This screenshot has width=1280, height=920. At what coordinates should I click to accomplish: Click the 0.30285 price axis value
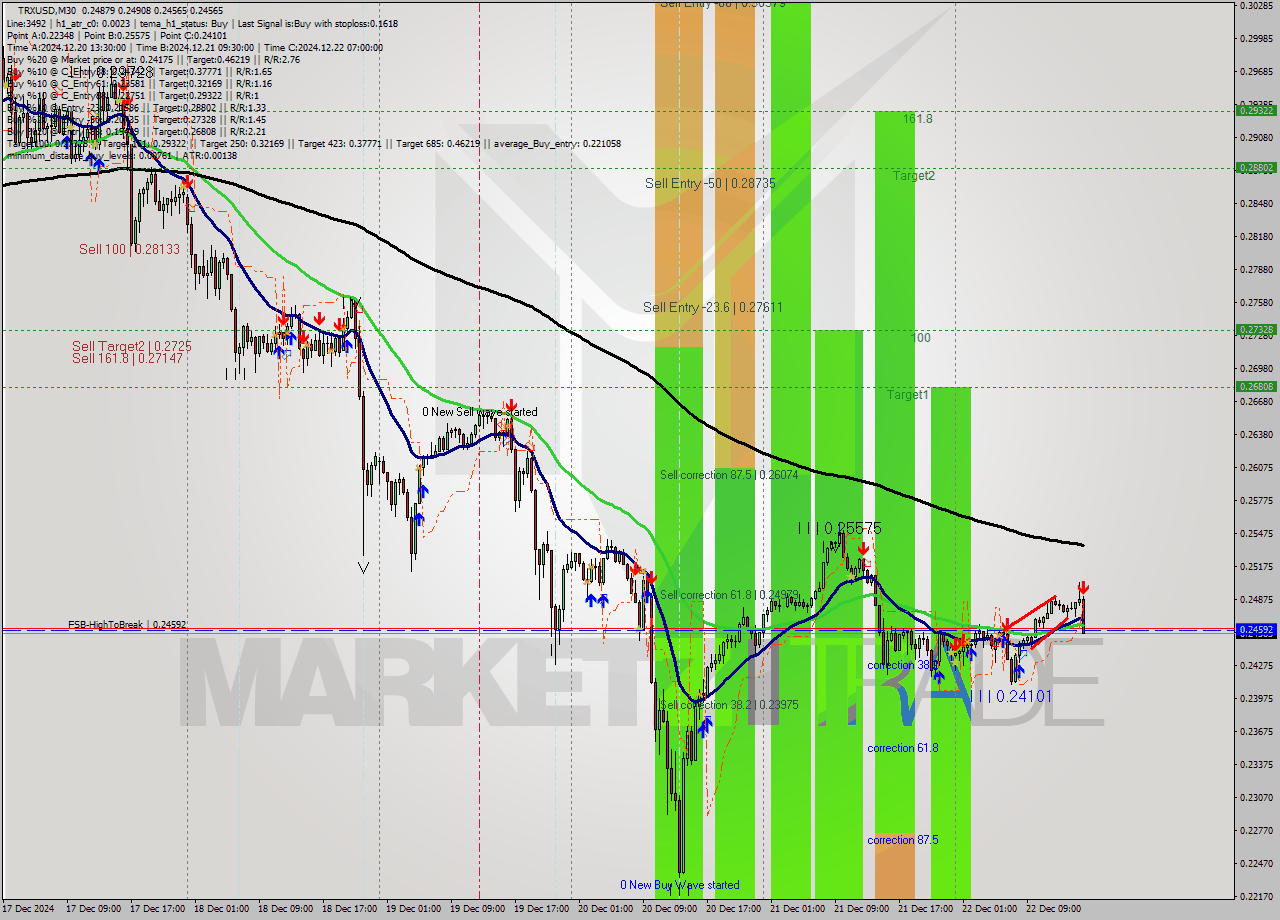coord(1256,6)
